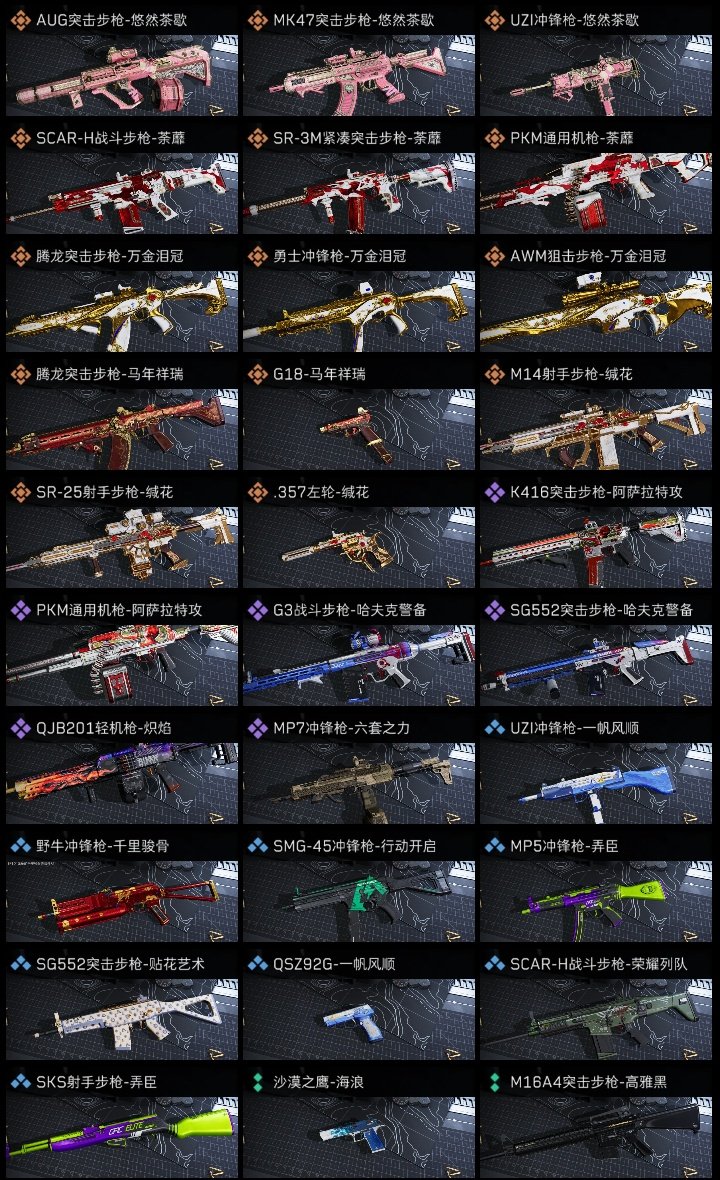Choose the AWM狙击步枪-万金泪冠 gold skin
Screen dimensions: 720x1180
point(596,312)
